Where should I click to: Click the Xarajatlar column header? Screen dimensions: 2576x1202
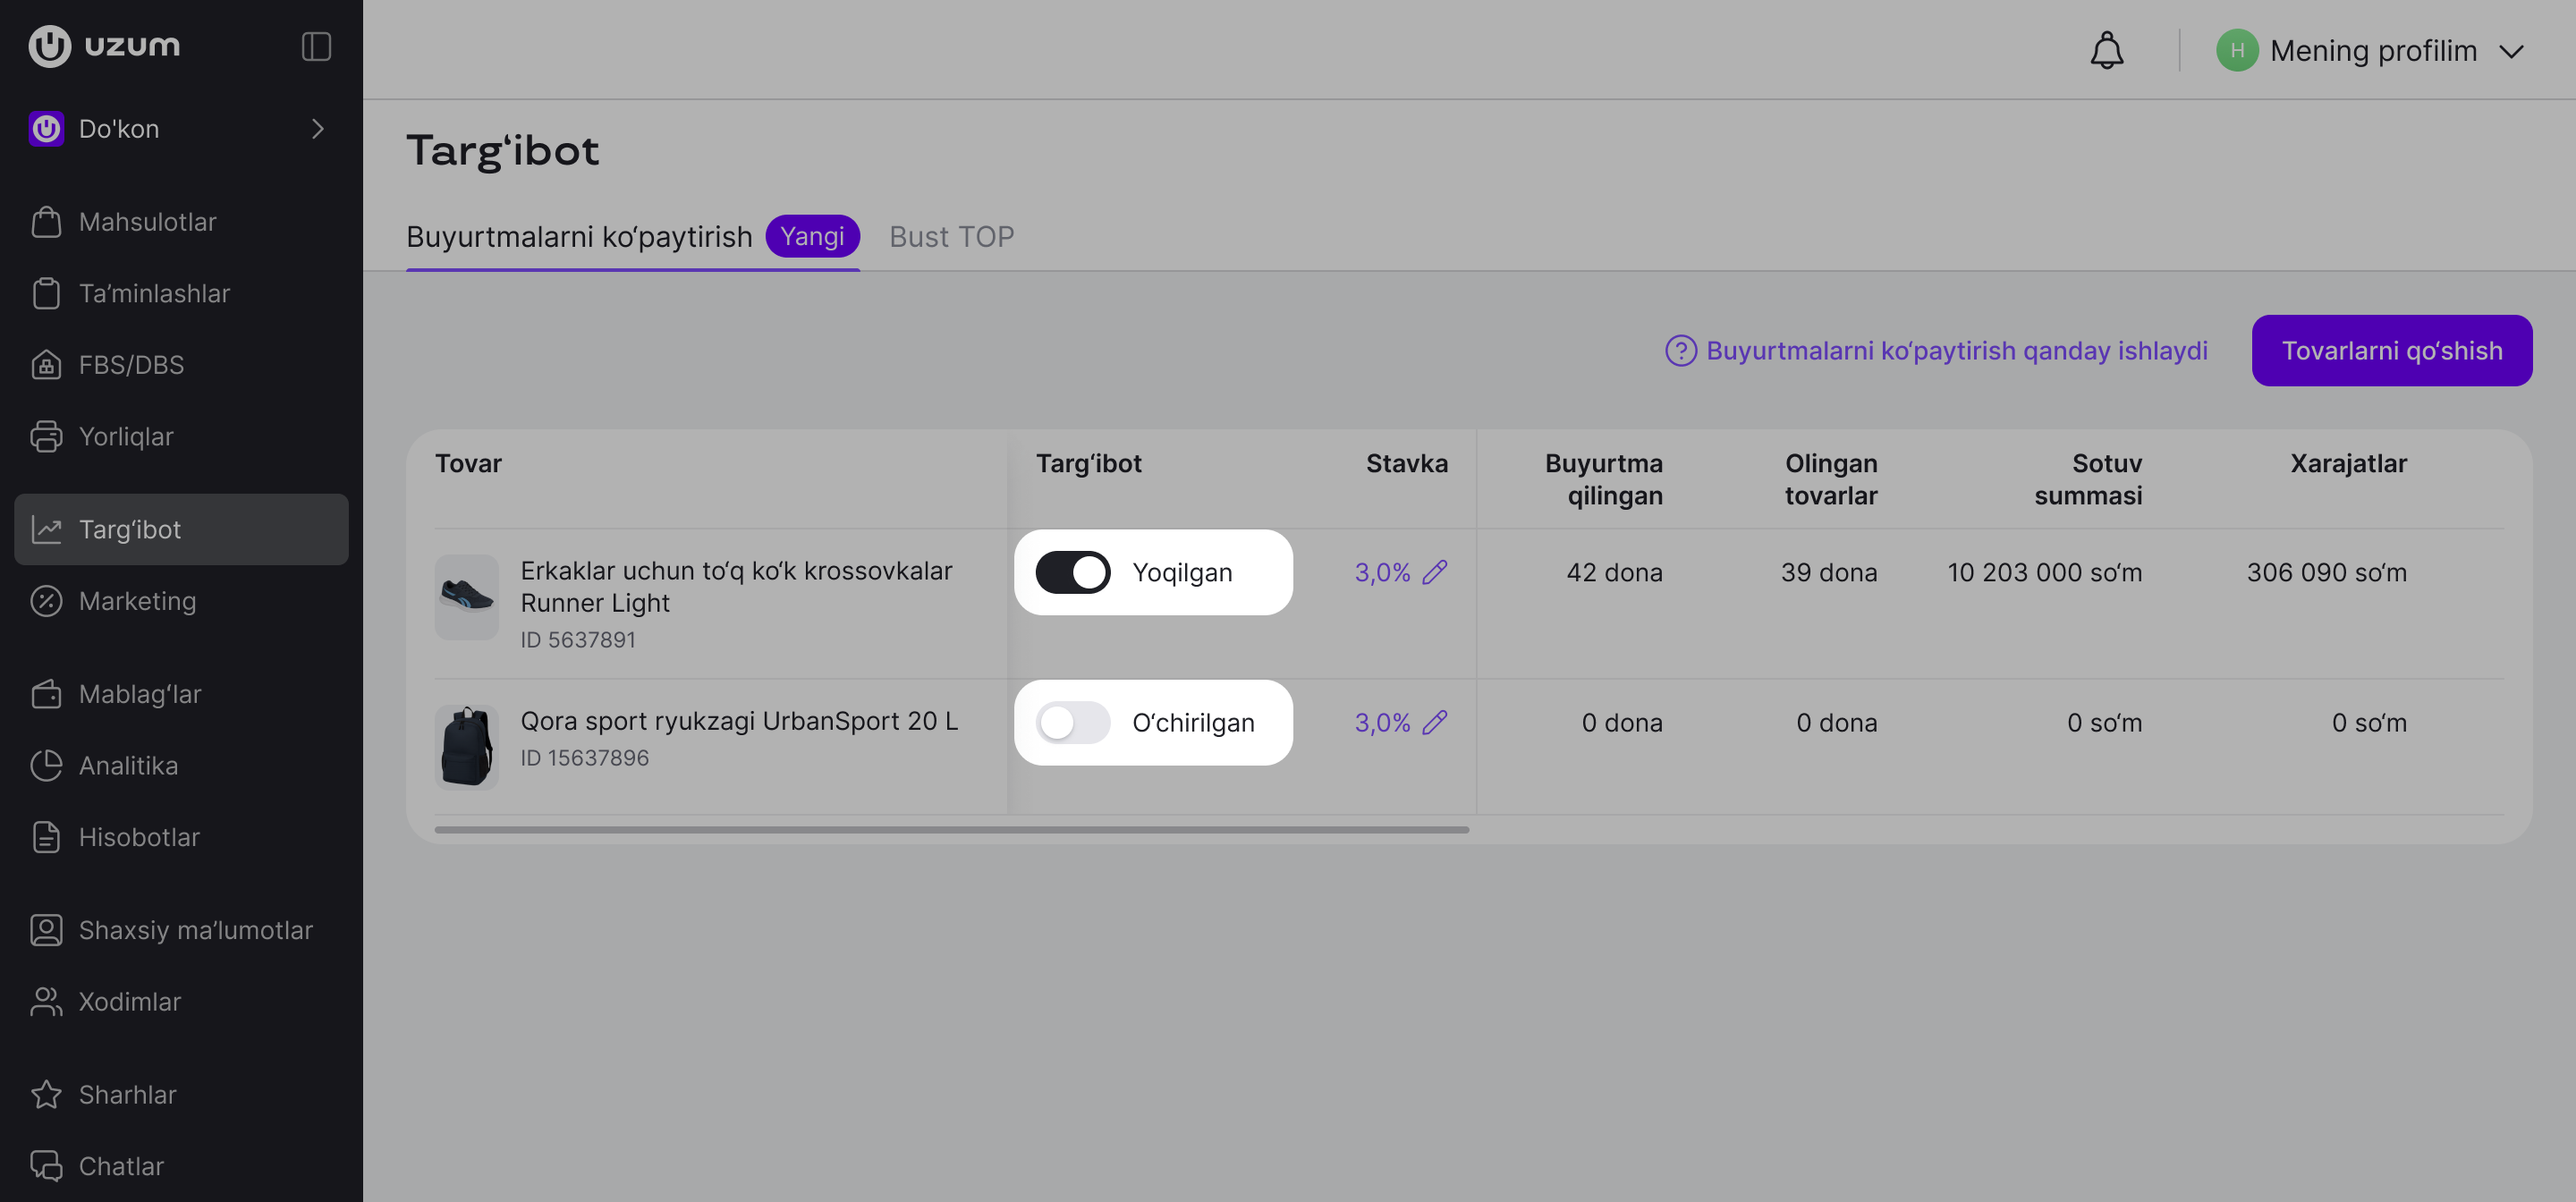click(x=2348, y=463)
